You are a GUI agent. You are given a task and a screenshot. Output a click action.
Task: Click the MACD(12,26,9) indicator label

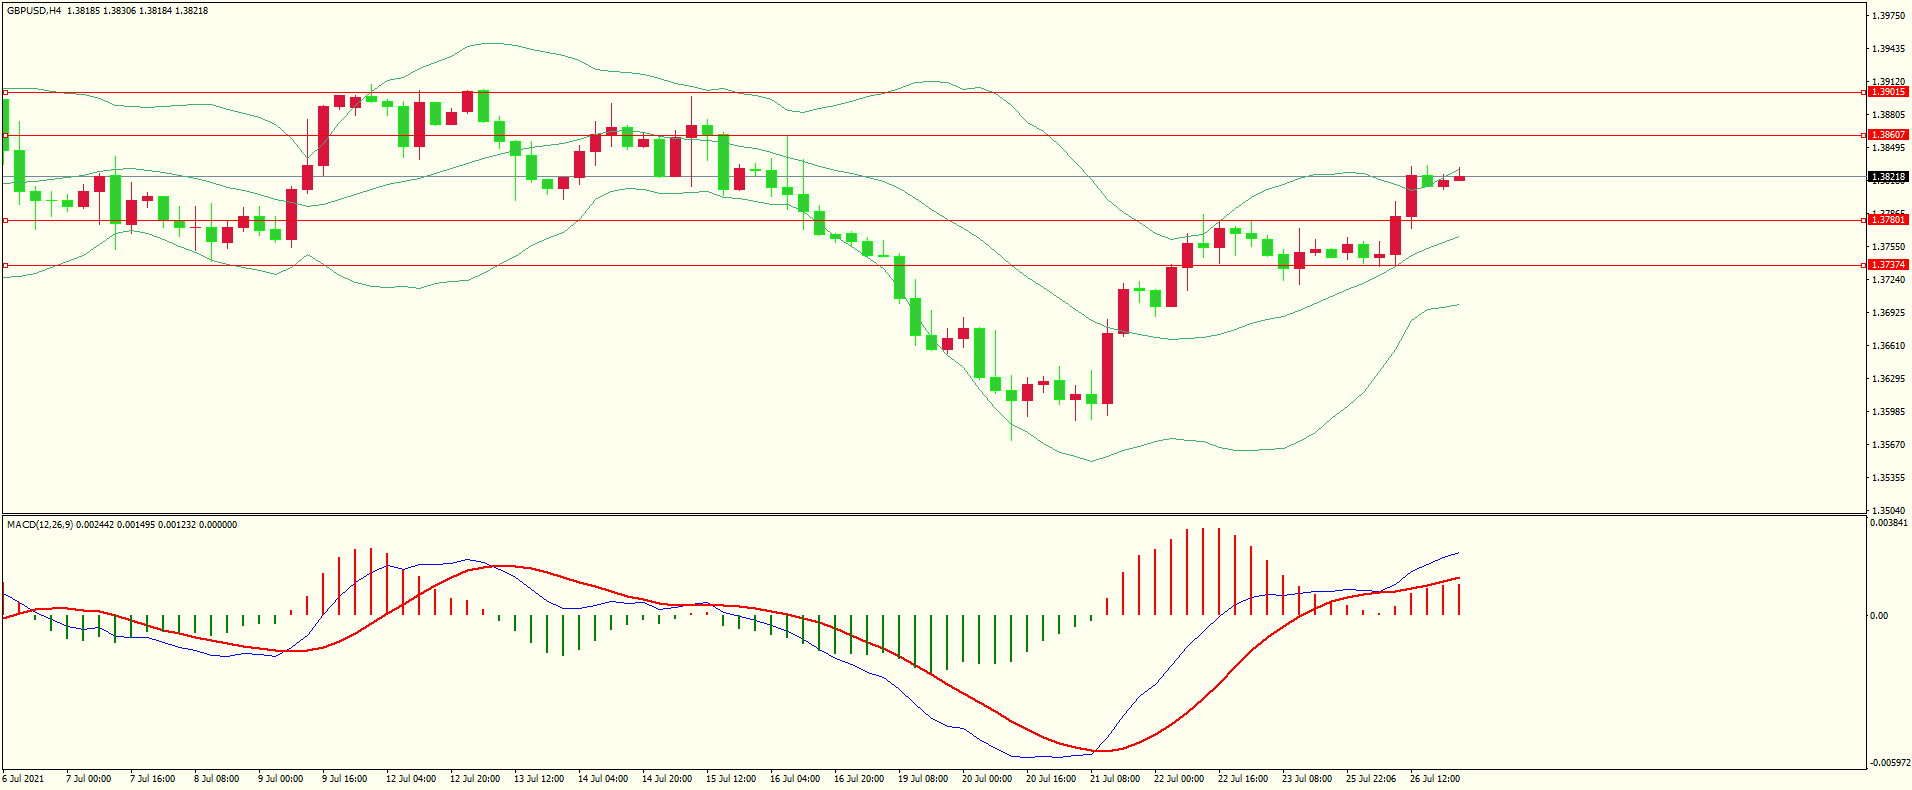39,525
